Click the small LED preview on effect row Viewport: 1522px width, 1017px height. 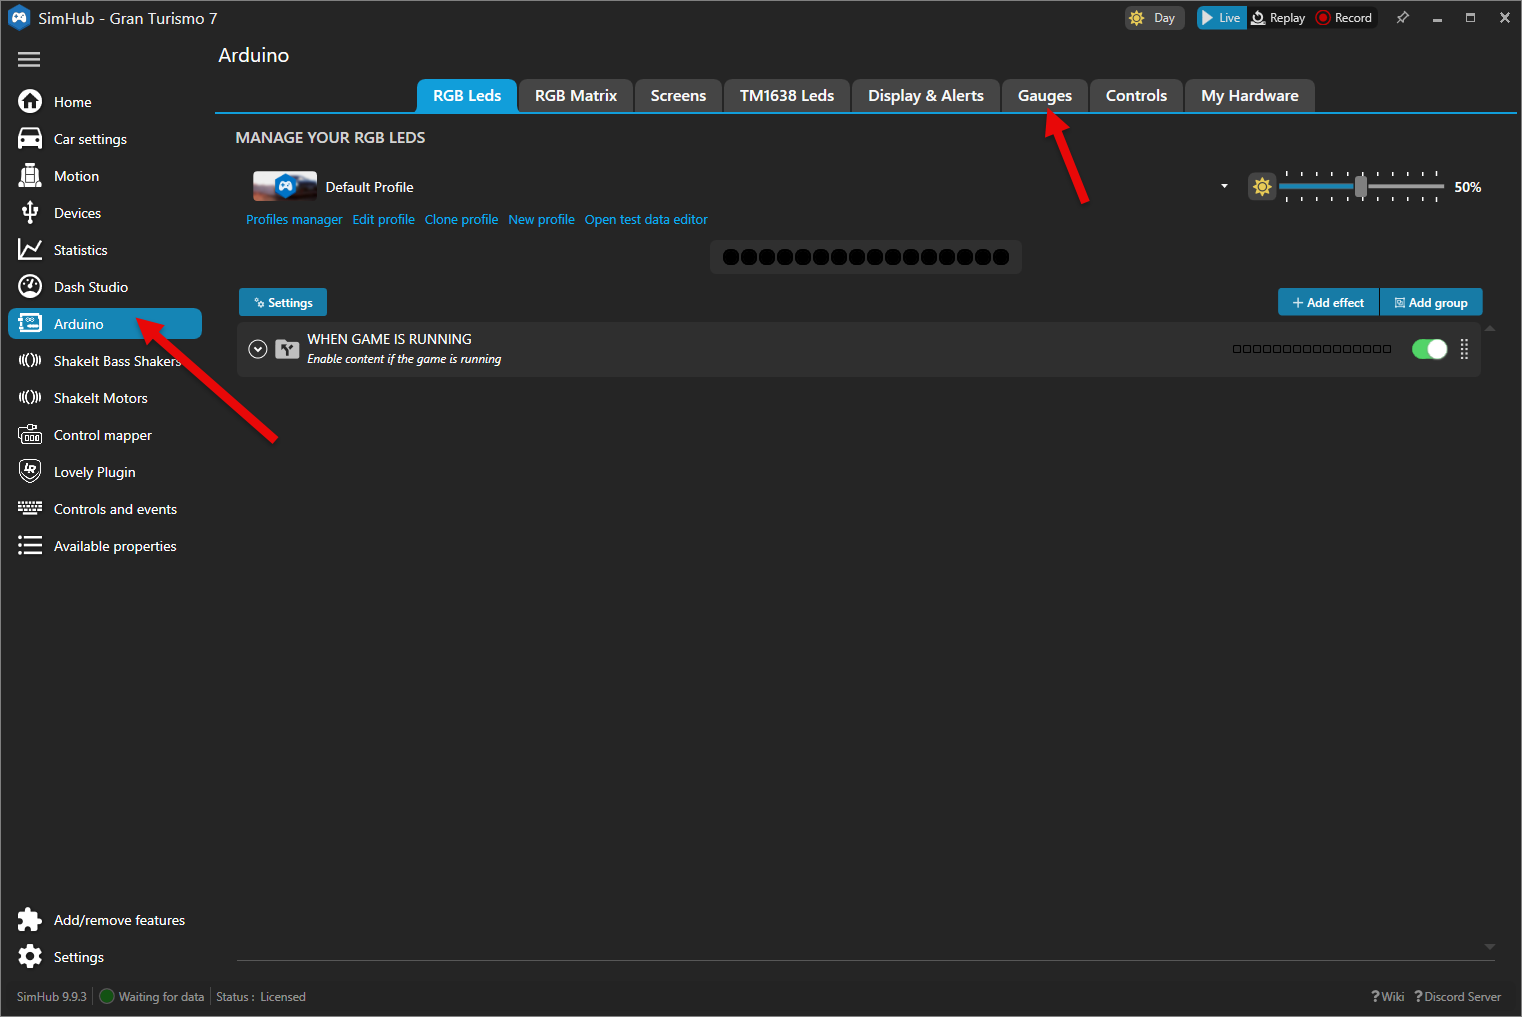coord(1311,349)
